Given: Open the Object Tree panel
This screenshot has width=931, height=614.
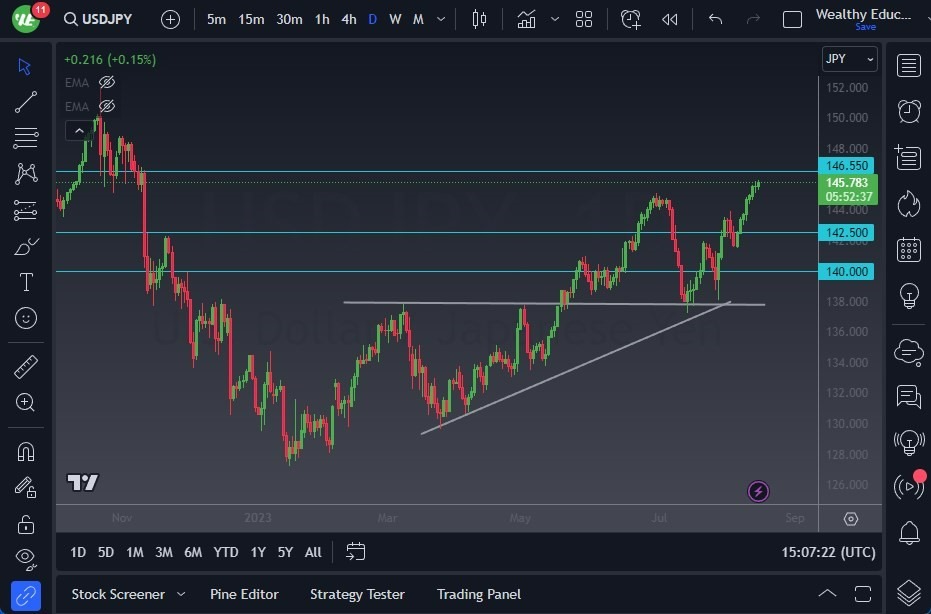Looking at the screenshot, I should click(x=908, y=591).
